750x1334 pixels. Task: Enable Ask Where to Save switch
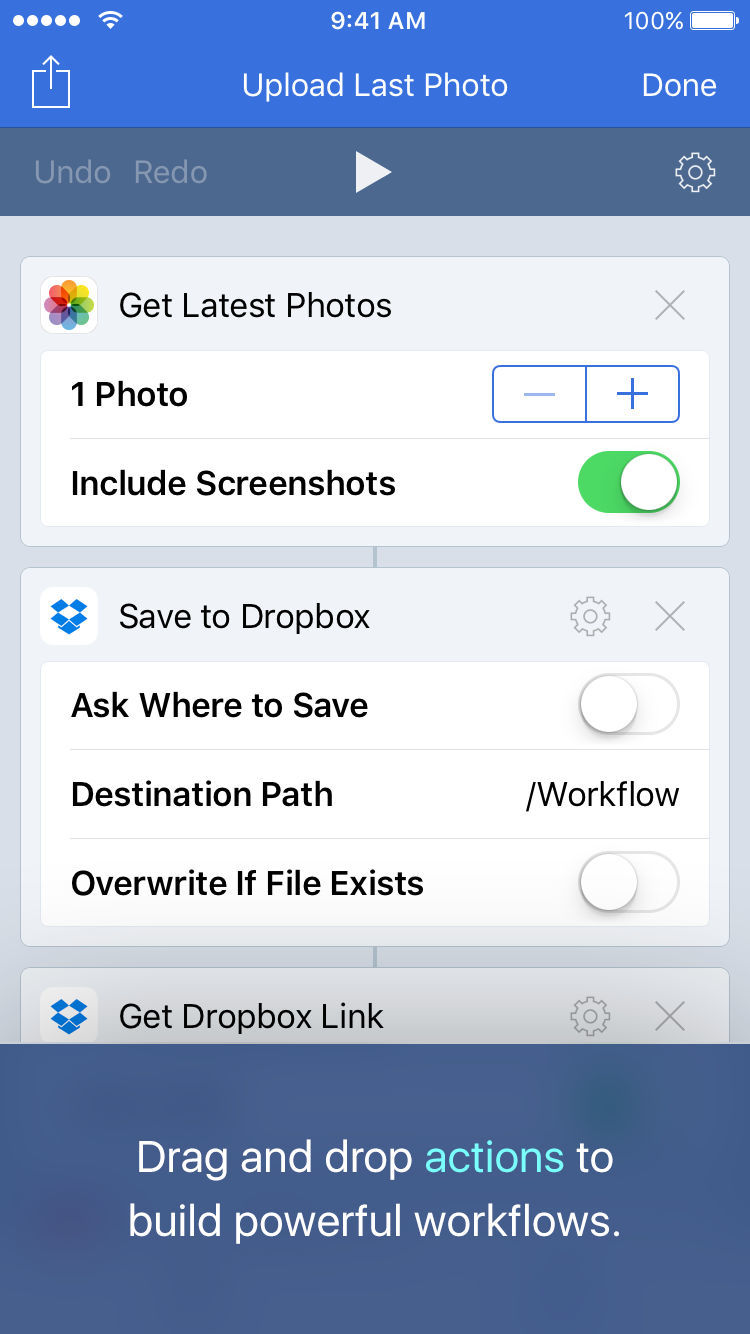(629, 705)
